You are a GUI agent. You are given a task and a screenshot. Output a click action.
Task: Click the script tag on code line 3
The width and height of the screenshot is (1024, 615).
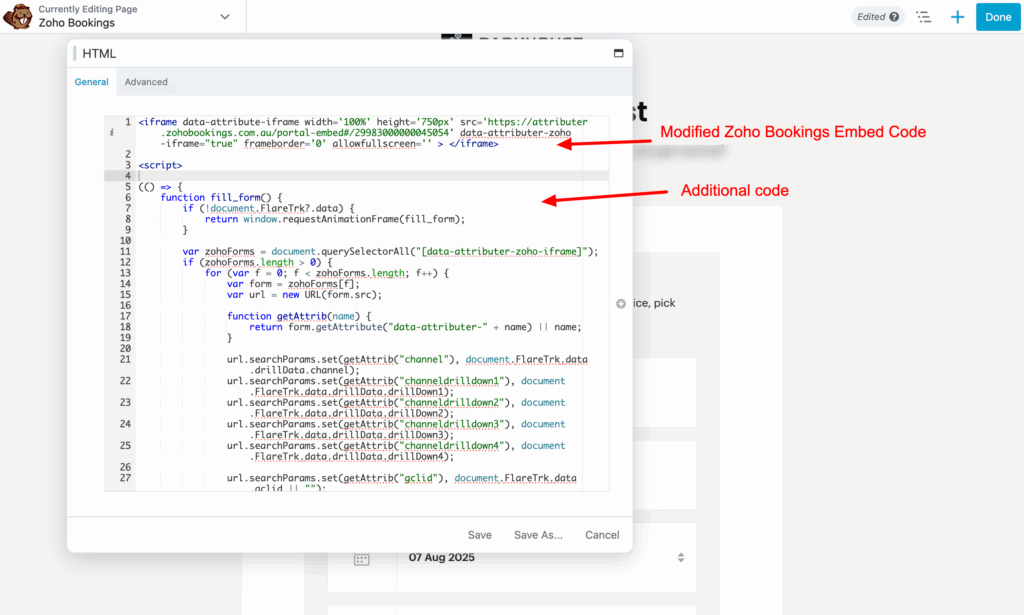coord(160,165)
